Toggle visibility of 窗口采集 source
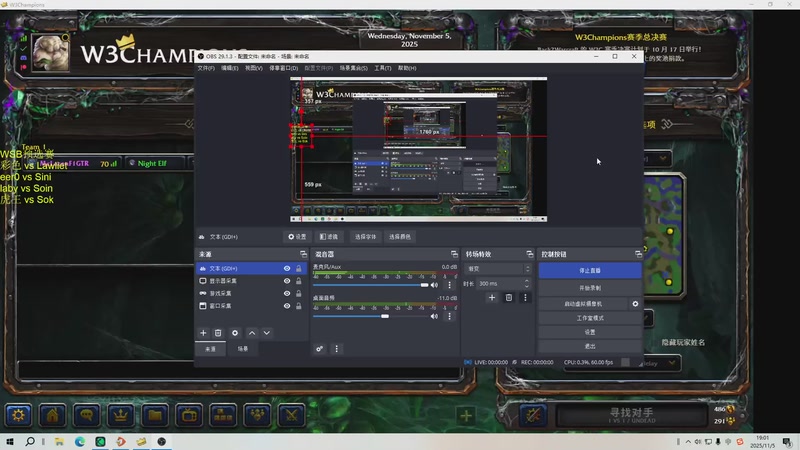 click(287, 306)
